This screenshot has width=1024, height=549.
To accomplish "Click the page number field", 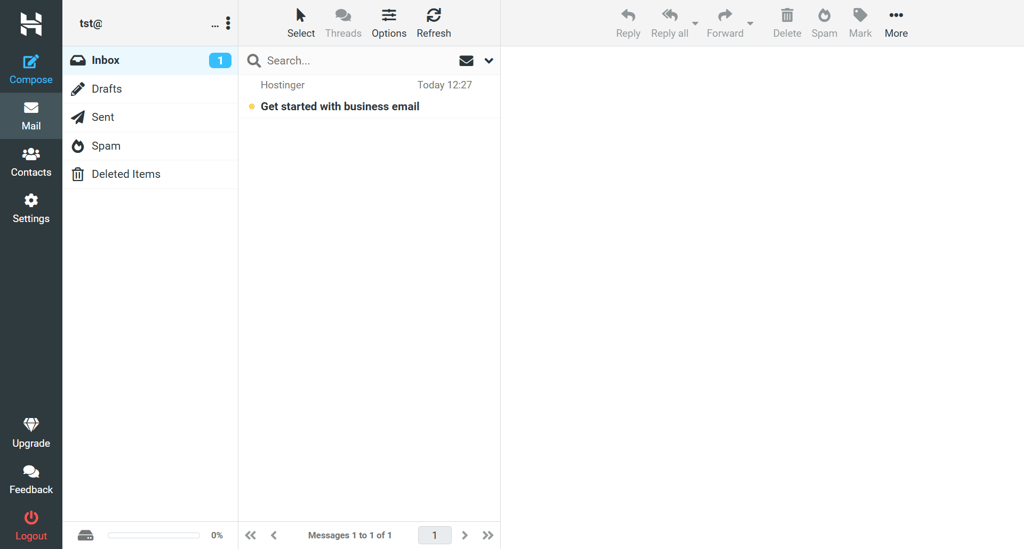I will pos(434,535).
